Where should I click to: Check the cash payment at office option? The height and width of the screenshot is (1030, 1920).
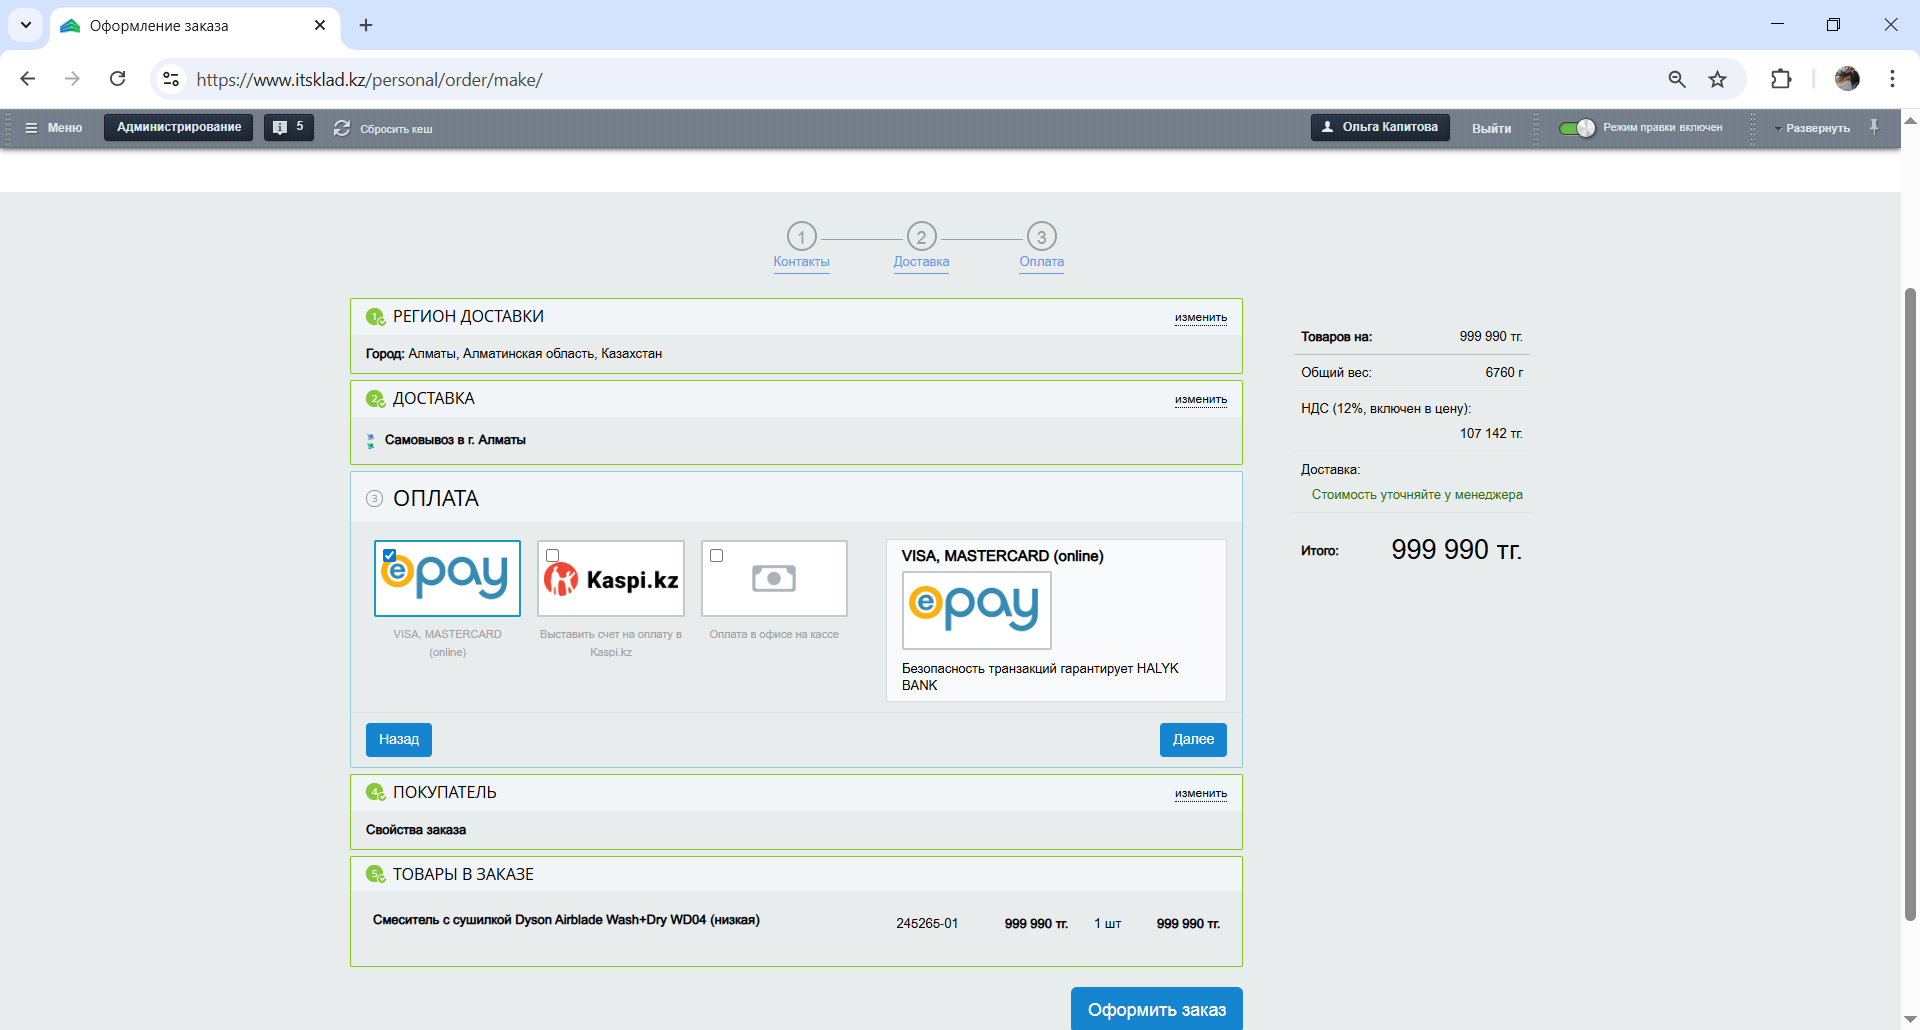click(x=716, y=556)
